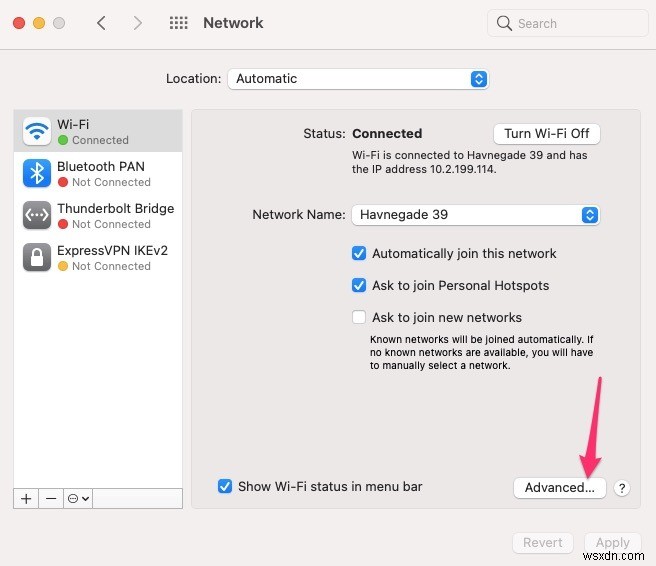Click the 'Known networks will be joined' note
Viewport: 656px width, 566px height.
(481, 352)
